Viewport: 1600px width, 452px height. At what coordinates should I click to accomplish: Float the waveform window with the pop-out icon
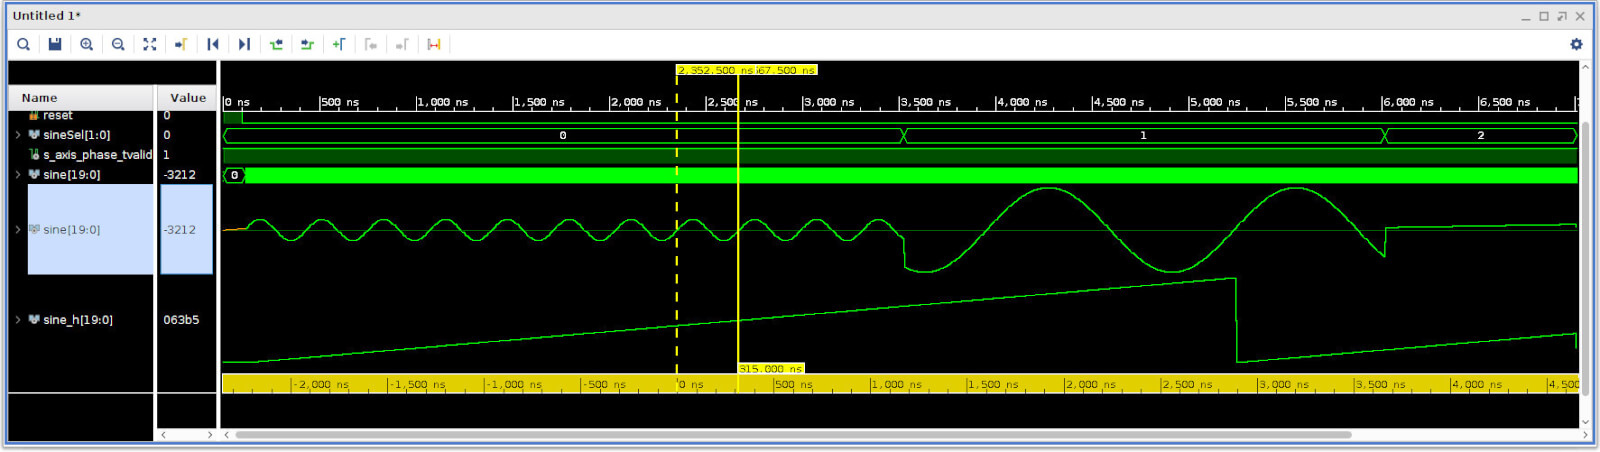(x=1562, y=16)
